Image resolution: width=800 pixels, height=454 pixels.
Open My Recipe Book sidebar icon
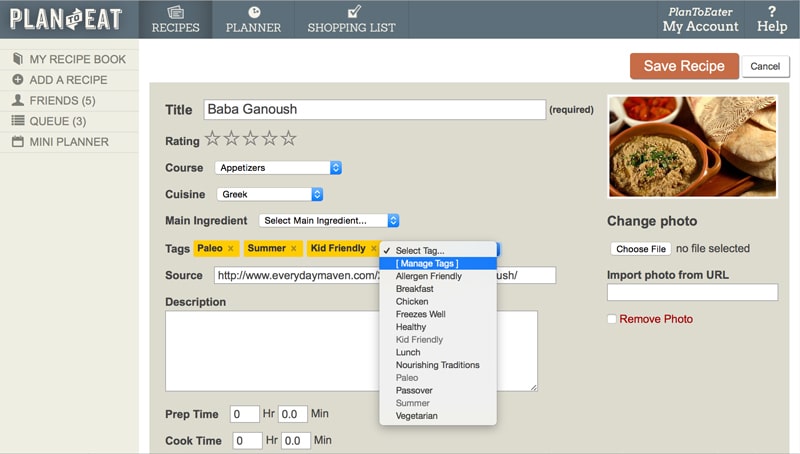(x=18, y=59)
